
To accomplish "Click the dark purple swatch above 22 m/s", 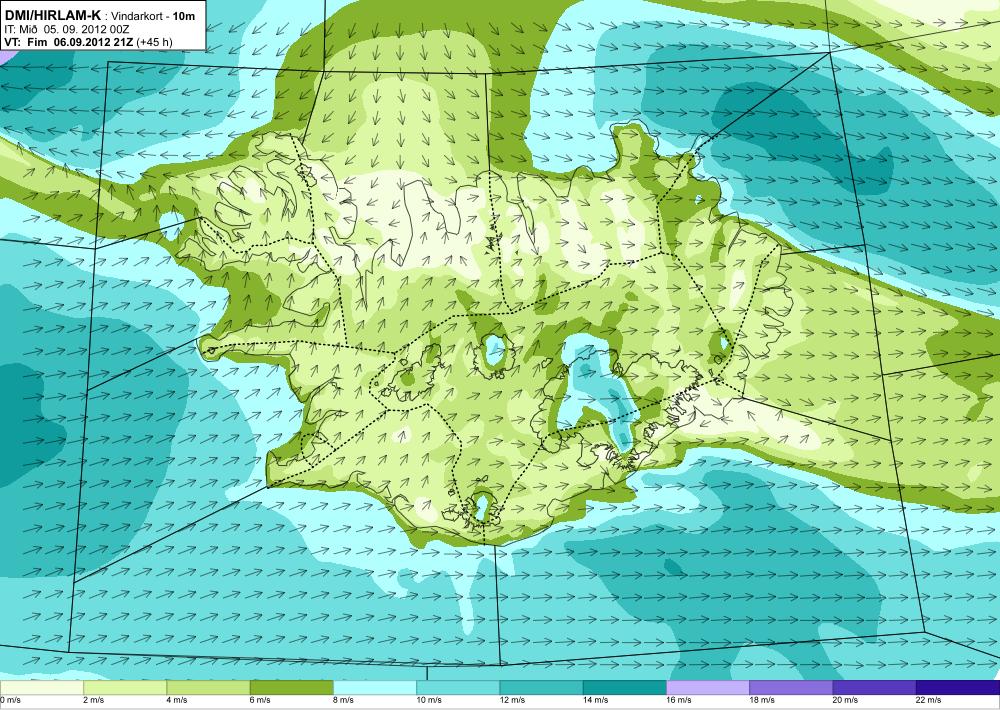I will 958,688.
